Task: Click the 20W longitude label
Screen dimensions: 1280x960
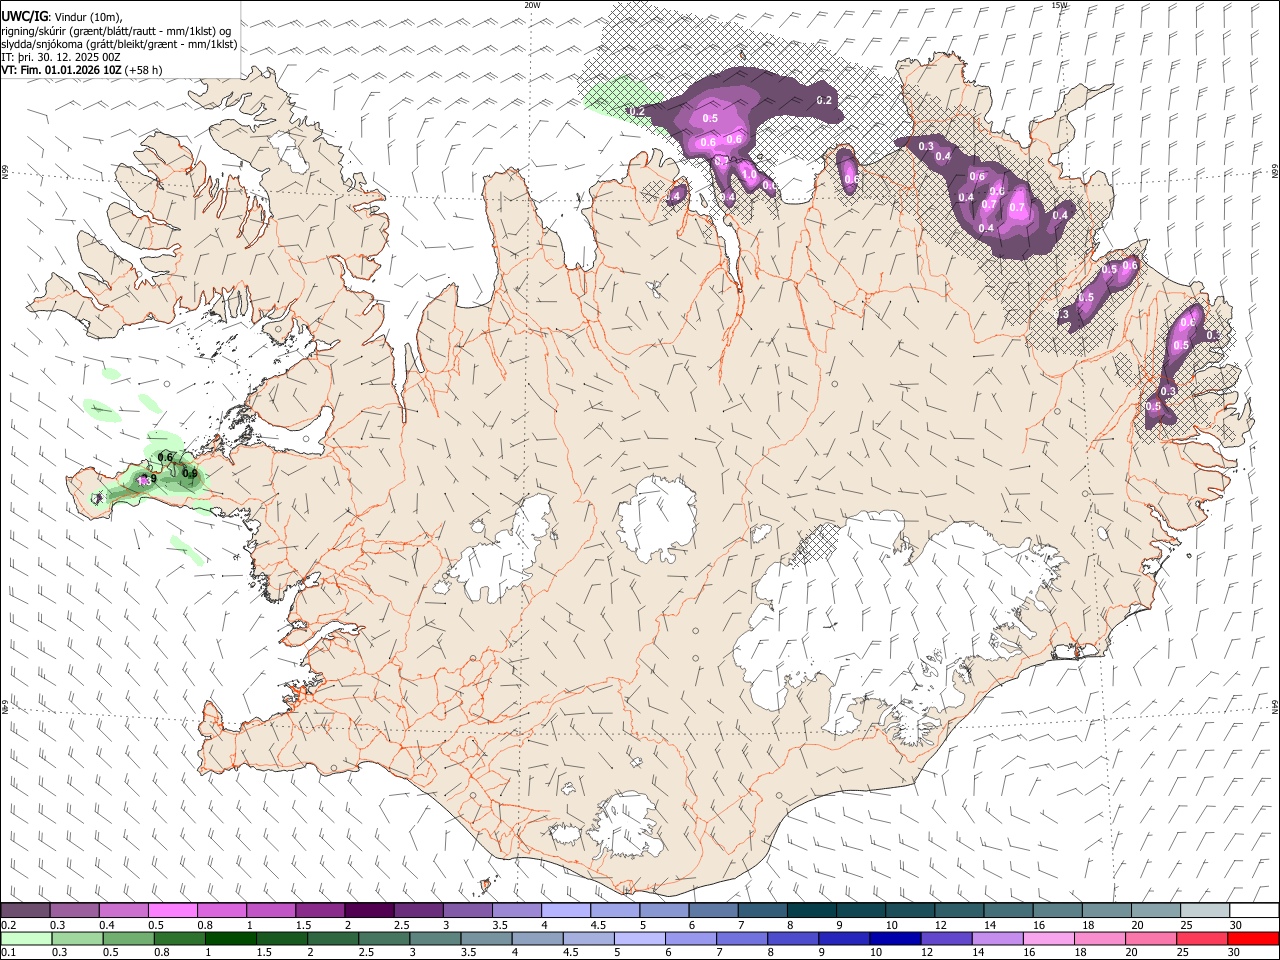Action: [532, 5]
